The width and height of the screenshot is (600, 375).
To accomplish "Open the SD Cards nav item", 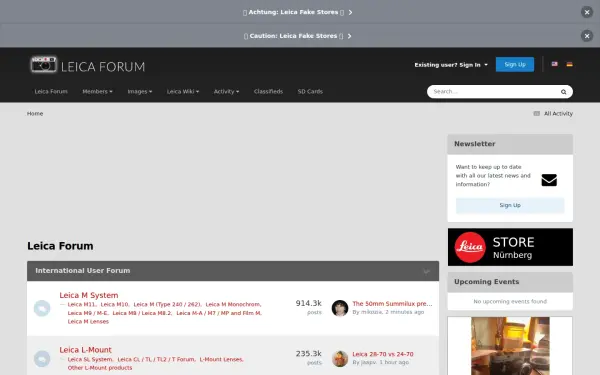I will (310, 91).
